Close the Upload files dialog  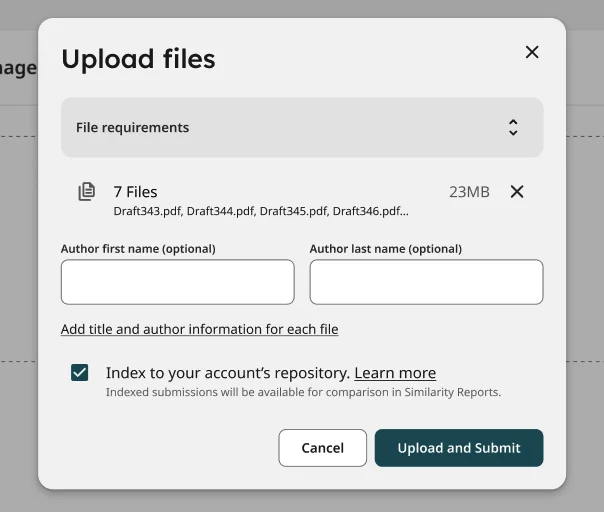click(x=532, y=52)
